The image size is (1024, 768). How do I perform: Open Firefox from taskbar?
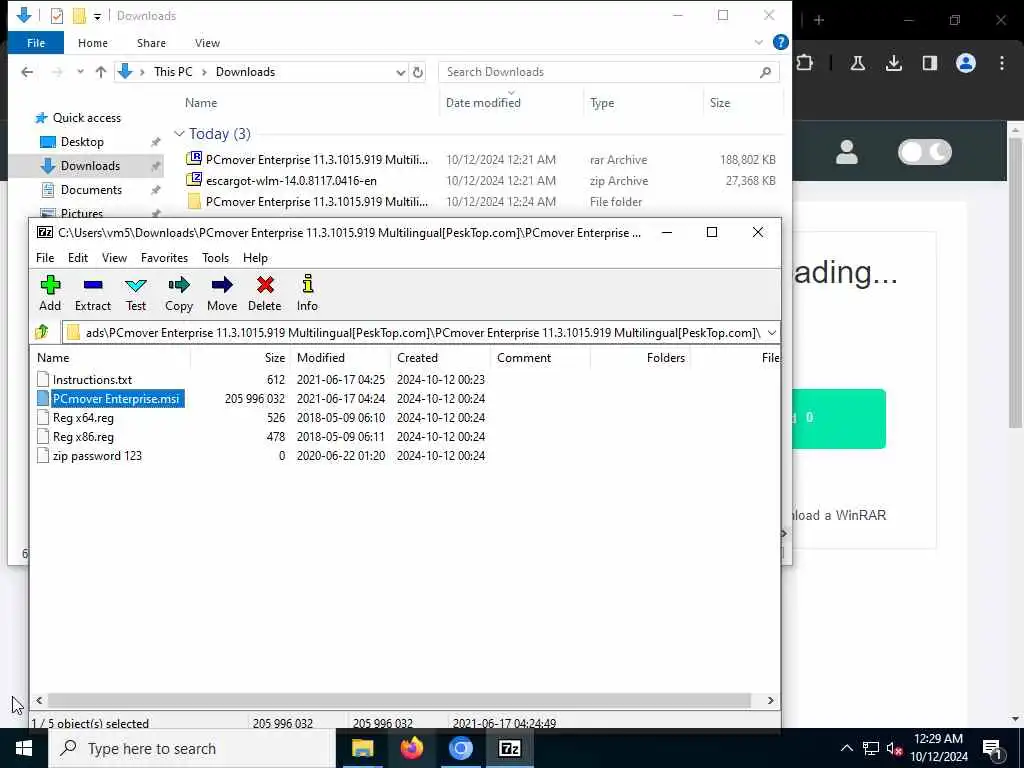411,748
